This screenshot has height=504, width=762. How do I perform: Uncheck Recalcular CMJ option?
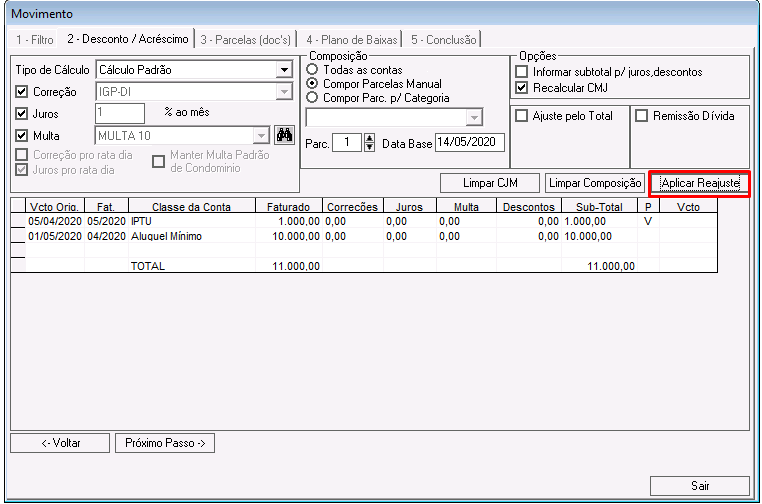(521, 88)
